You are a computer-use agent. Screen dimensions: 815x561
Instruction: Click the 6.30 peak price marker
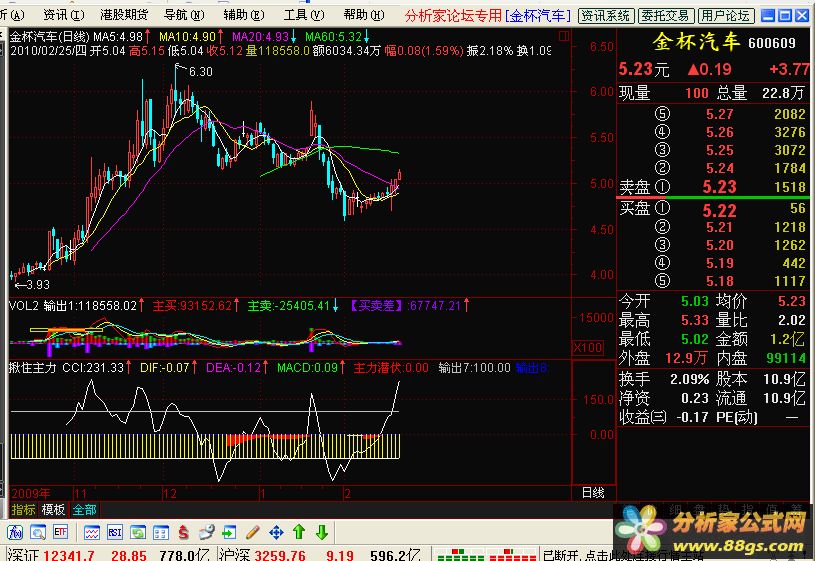(x=201, y=72)
